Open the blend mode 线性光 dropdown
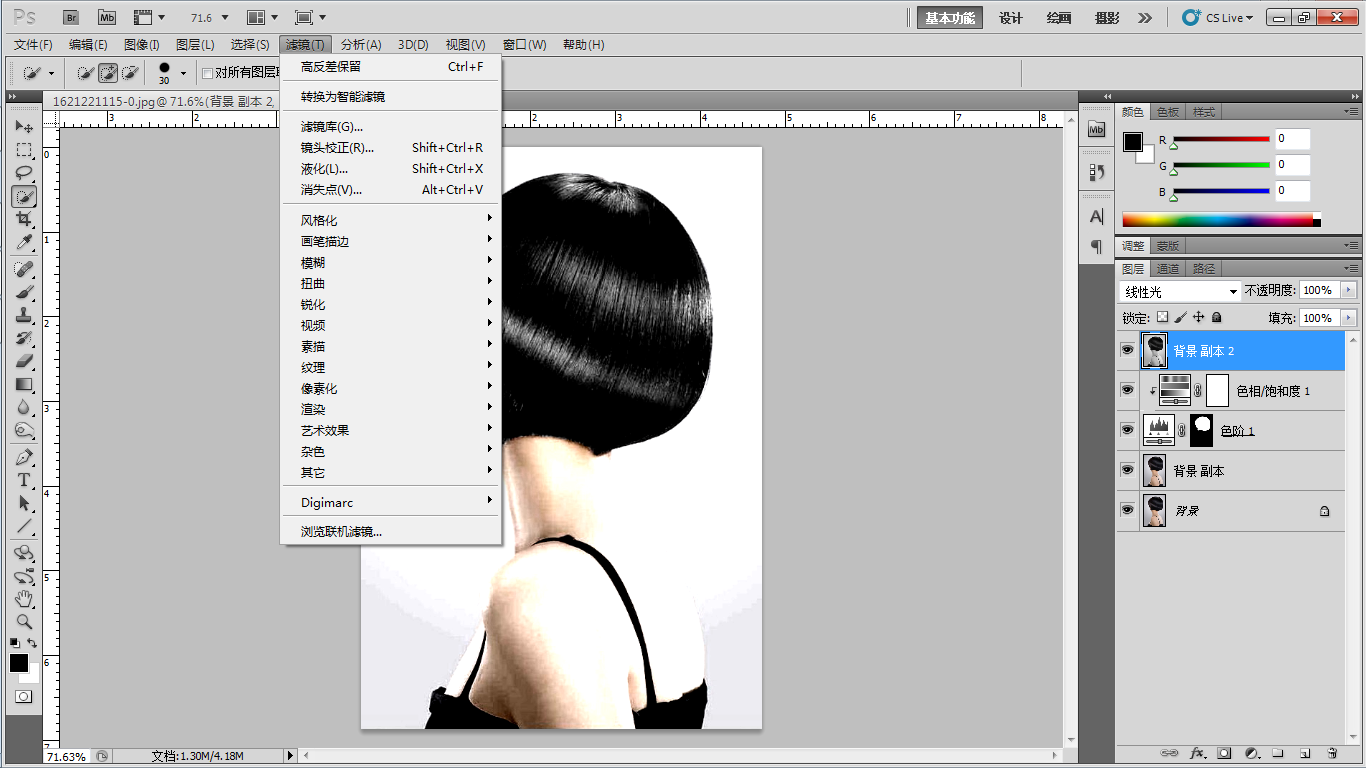Viewport: 1366px width, 768px height. tap(1180, 291)
